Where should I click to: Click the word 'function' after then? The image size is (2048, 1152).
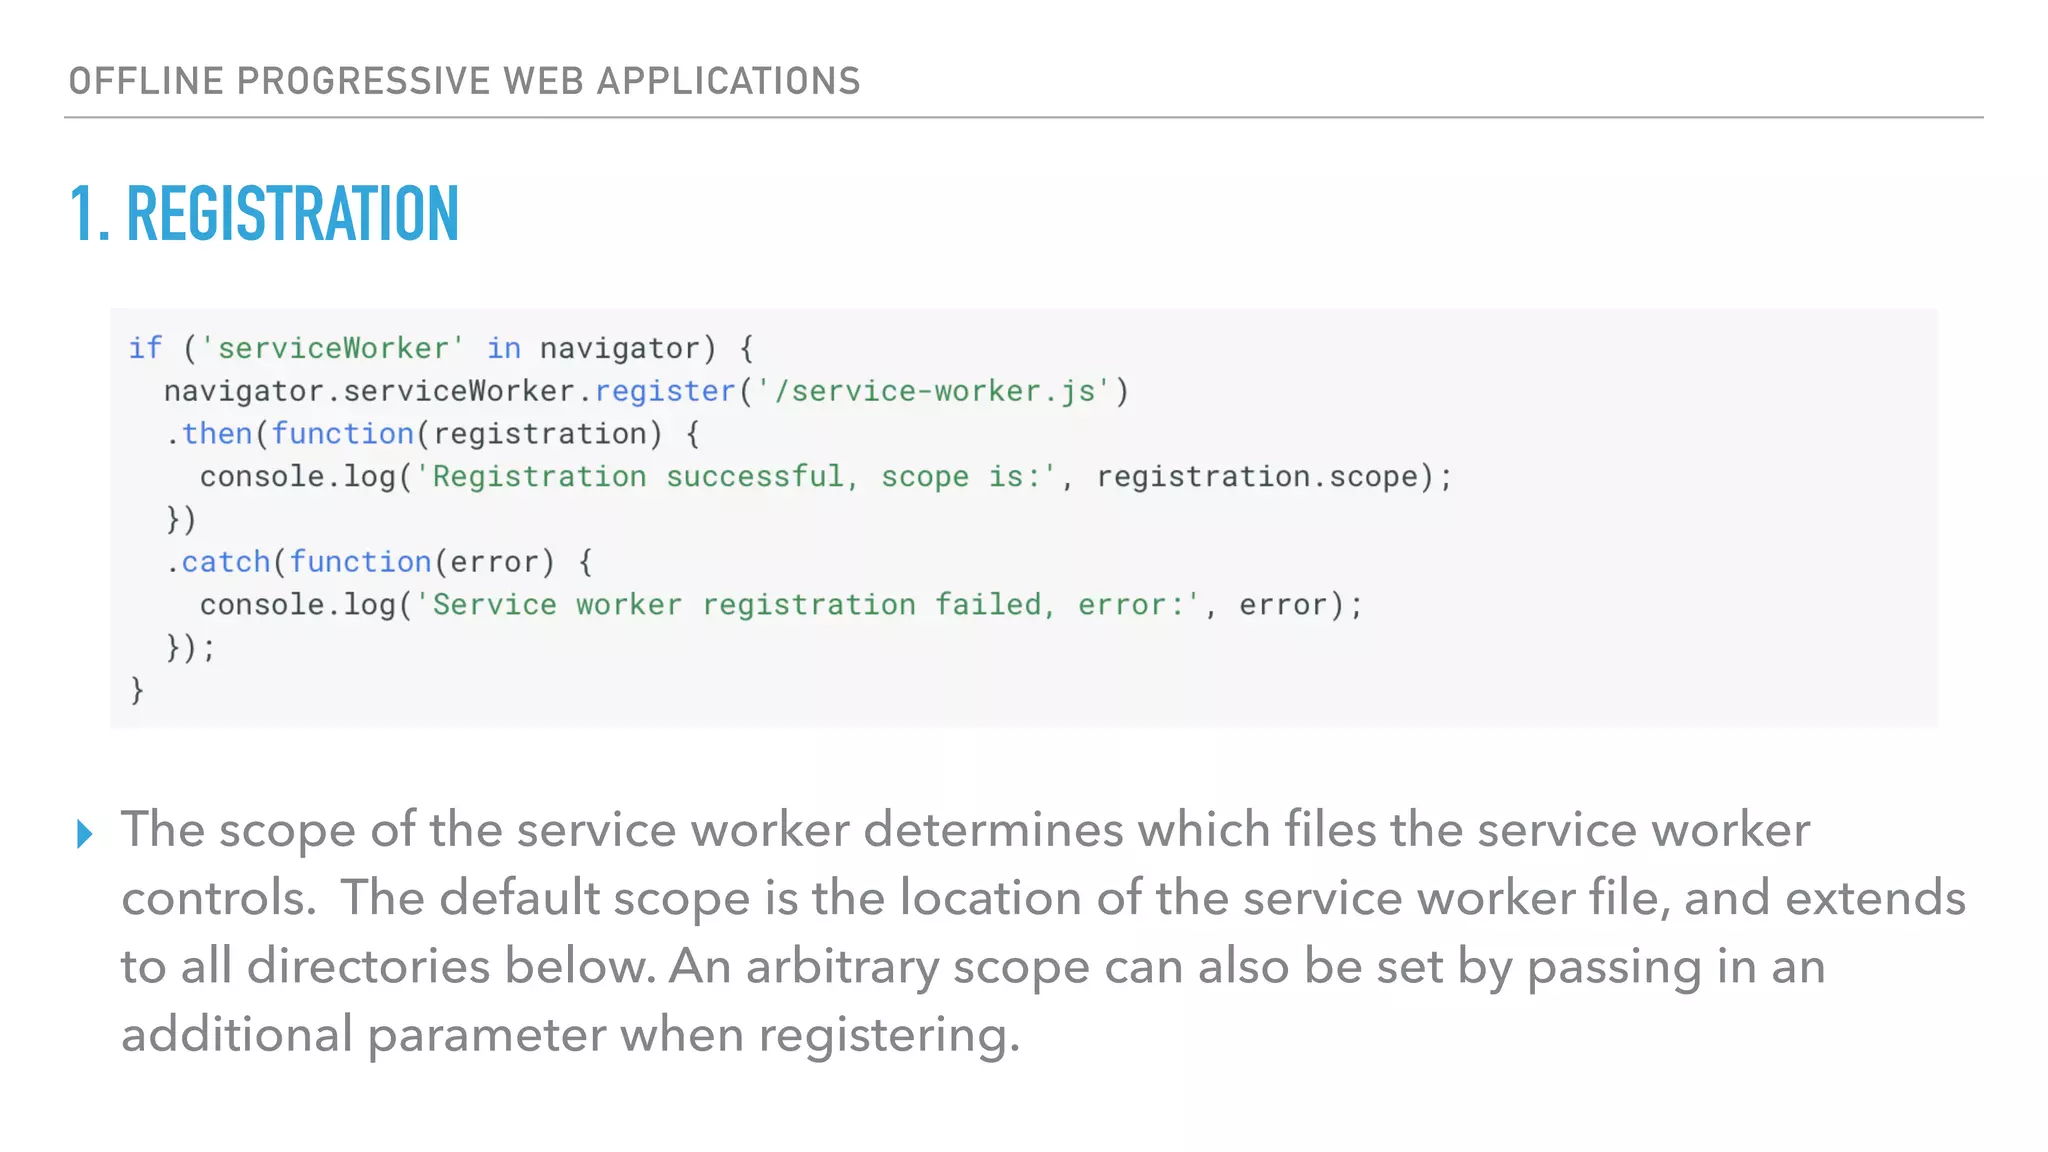[x=342, y=434]
